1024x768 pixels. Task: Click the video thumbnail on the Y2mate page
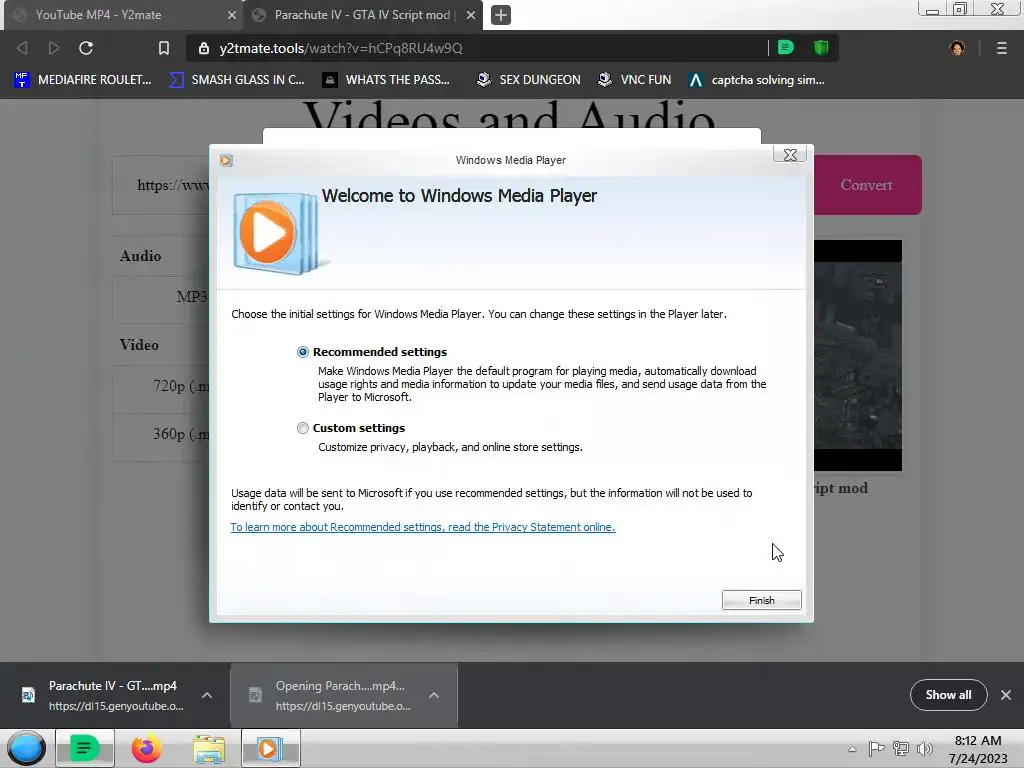point(857,355)
